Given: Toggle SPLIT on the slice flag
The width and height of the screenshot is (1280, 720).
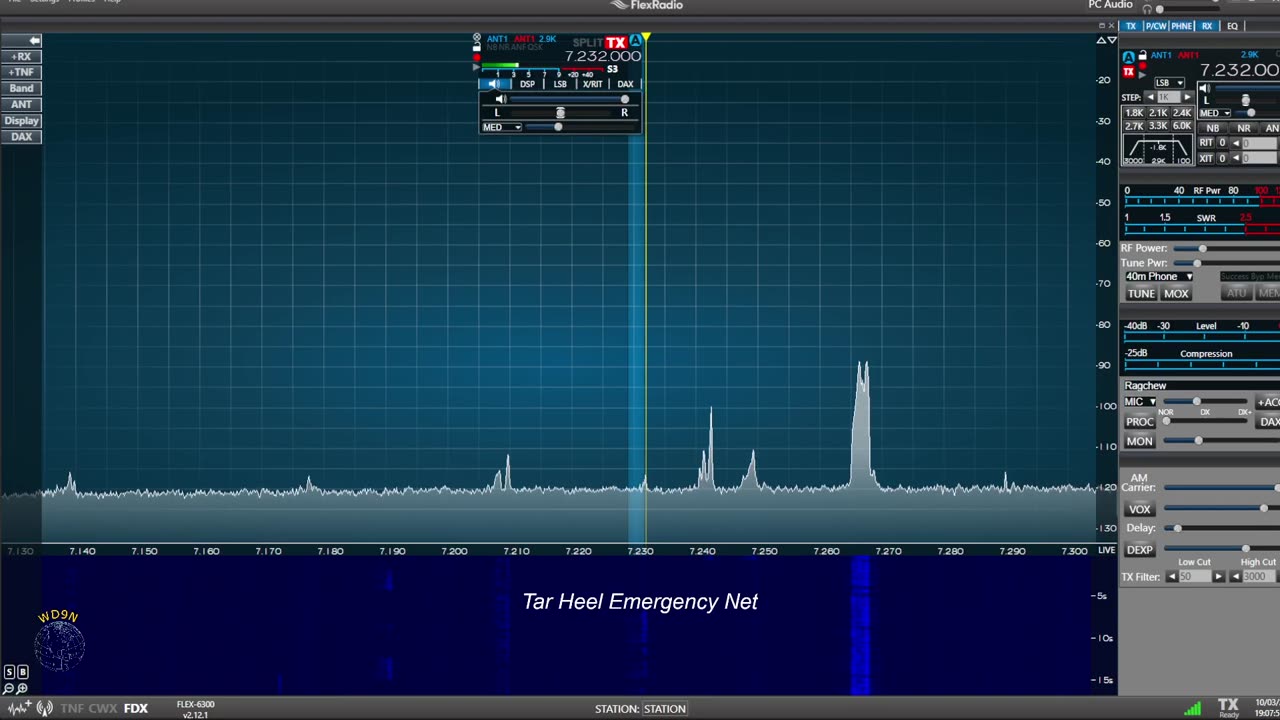Looking at the screenshot, I should pyautogui.click(x=588, y=43).
